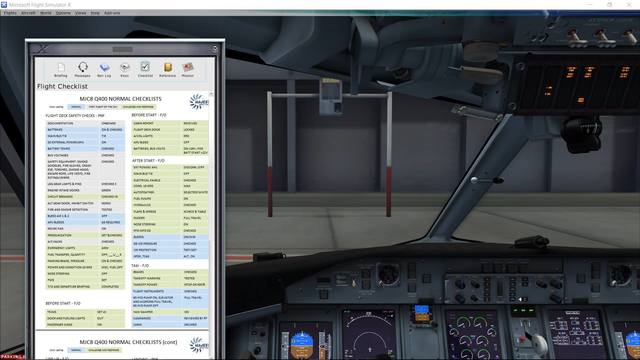
Task: Open the Options menu
Action: click(63, 13)
